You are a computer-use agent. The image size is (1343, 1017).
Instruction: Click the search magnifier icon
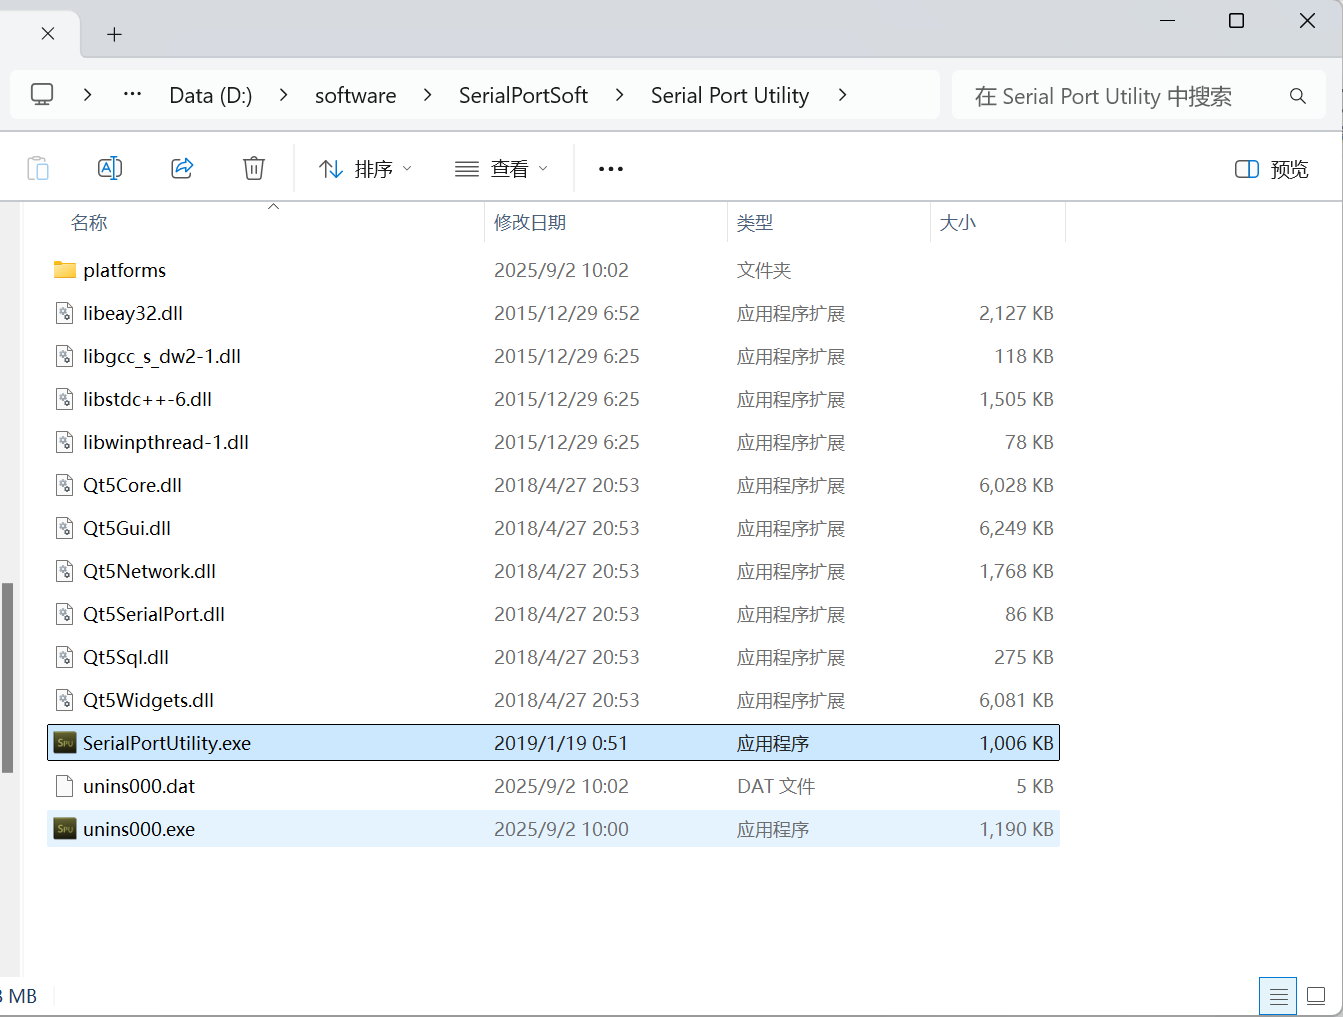pyautogui.click(x=1298, y=96)
